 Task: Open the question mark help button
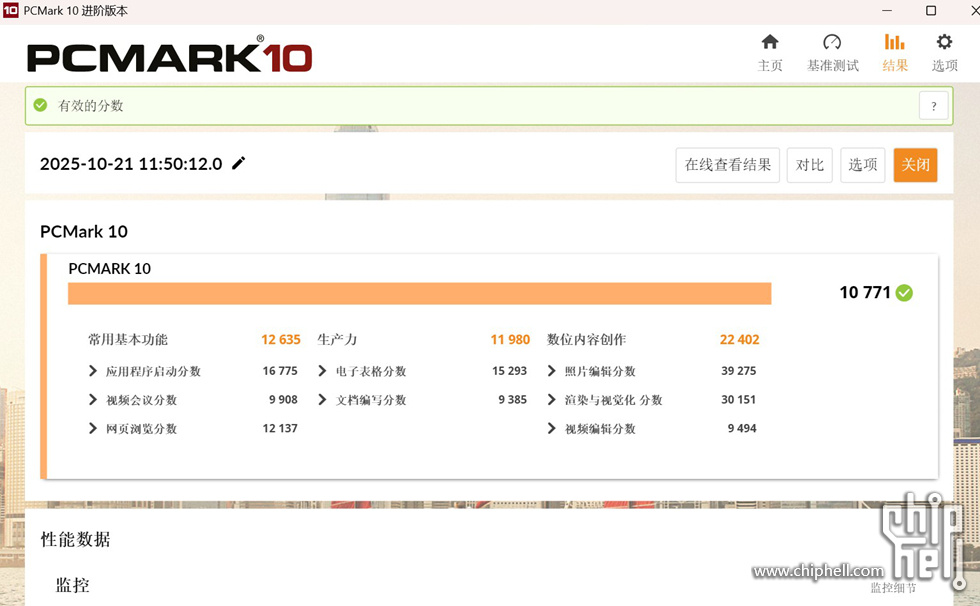click(x=934, y=106)
